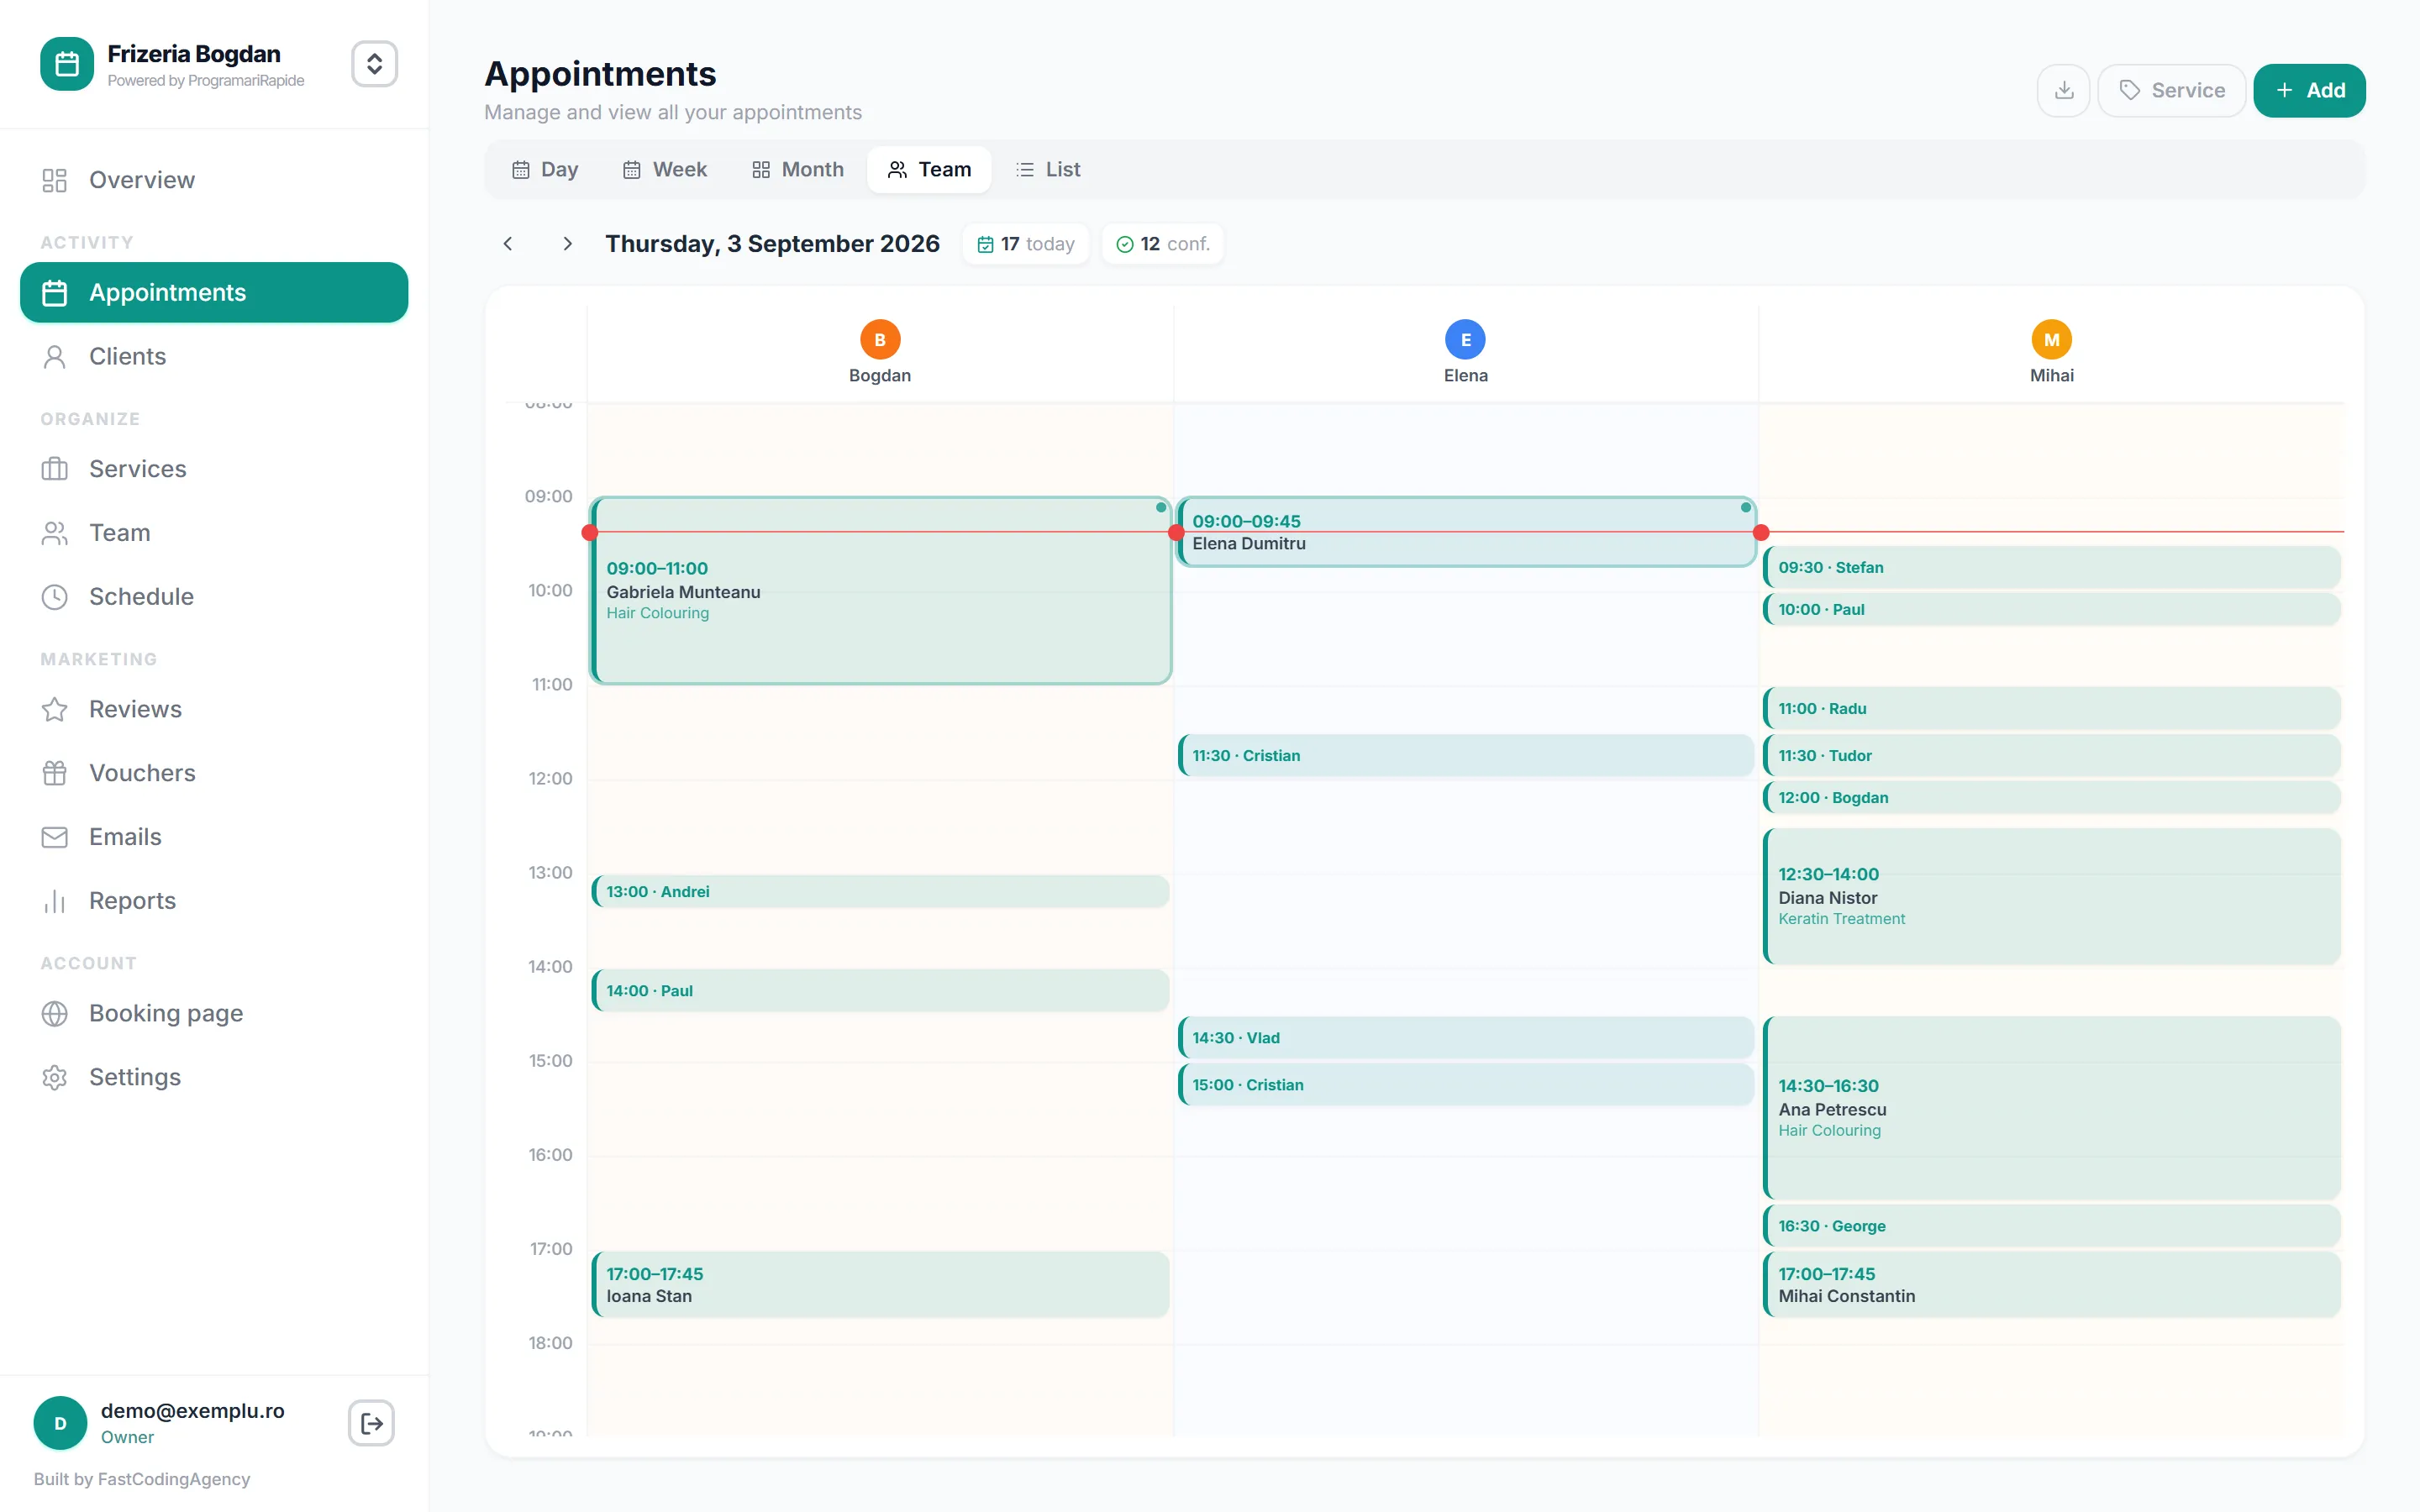Open Ioana Stan 17:00–17:45 appointment
This screenshot has width=2420, height=1512.
880,1285
